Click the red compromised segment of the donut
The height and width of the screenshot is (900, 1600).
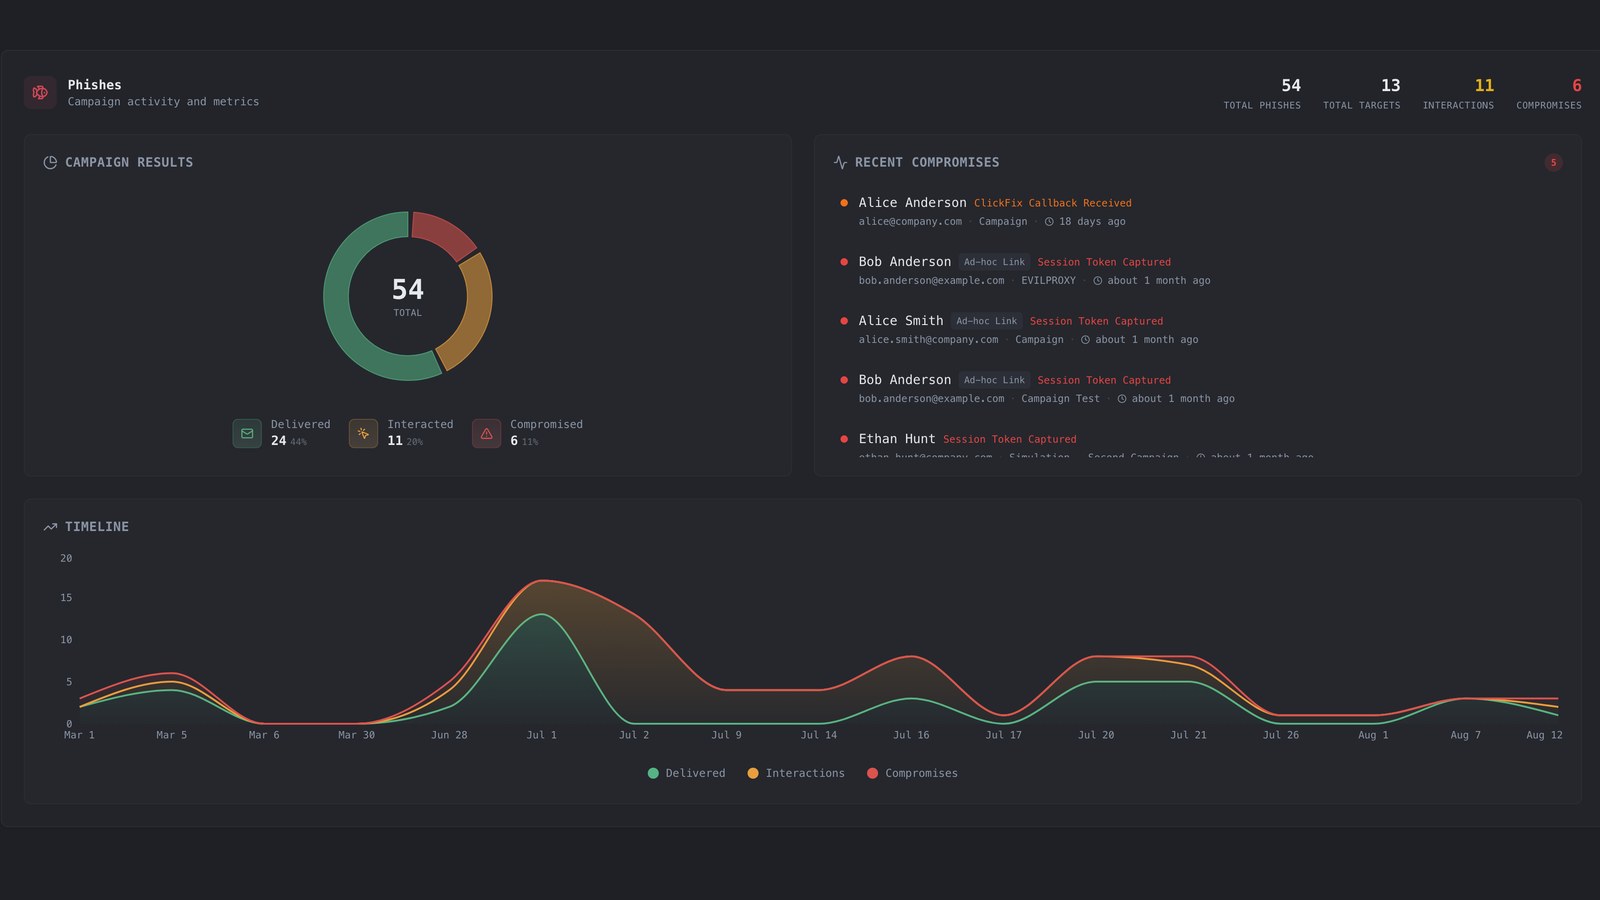point(442,234)
